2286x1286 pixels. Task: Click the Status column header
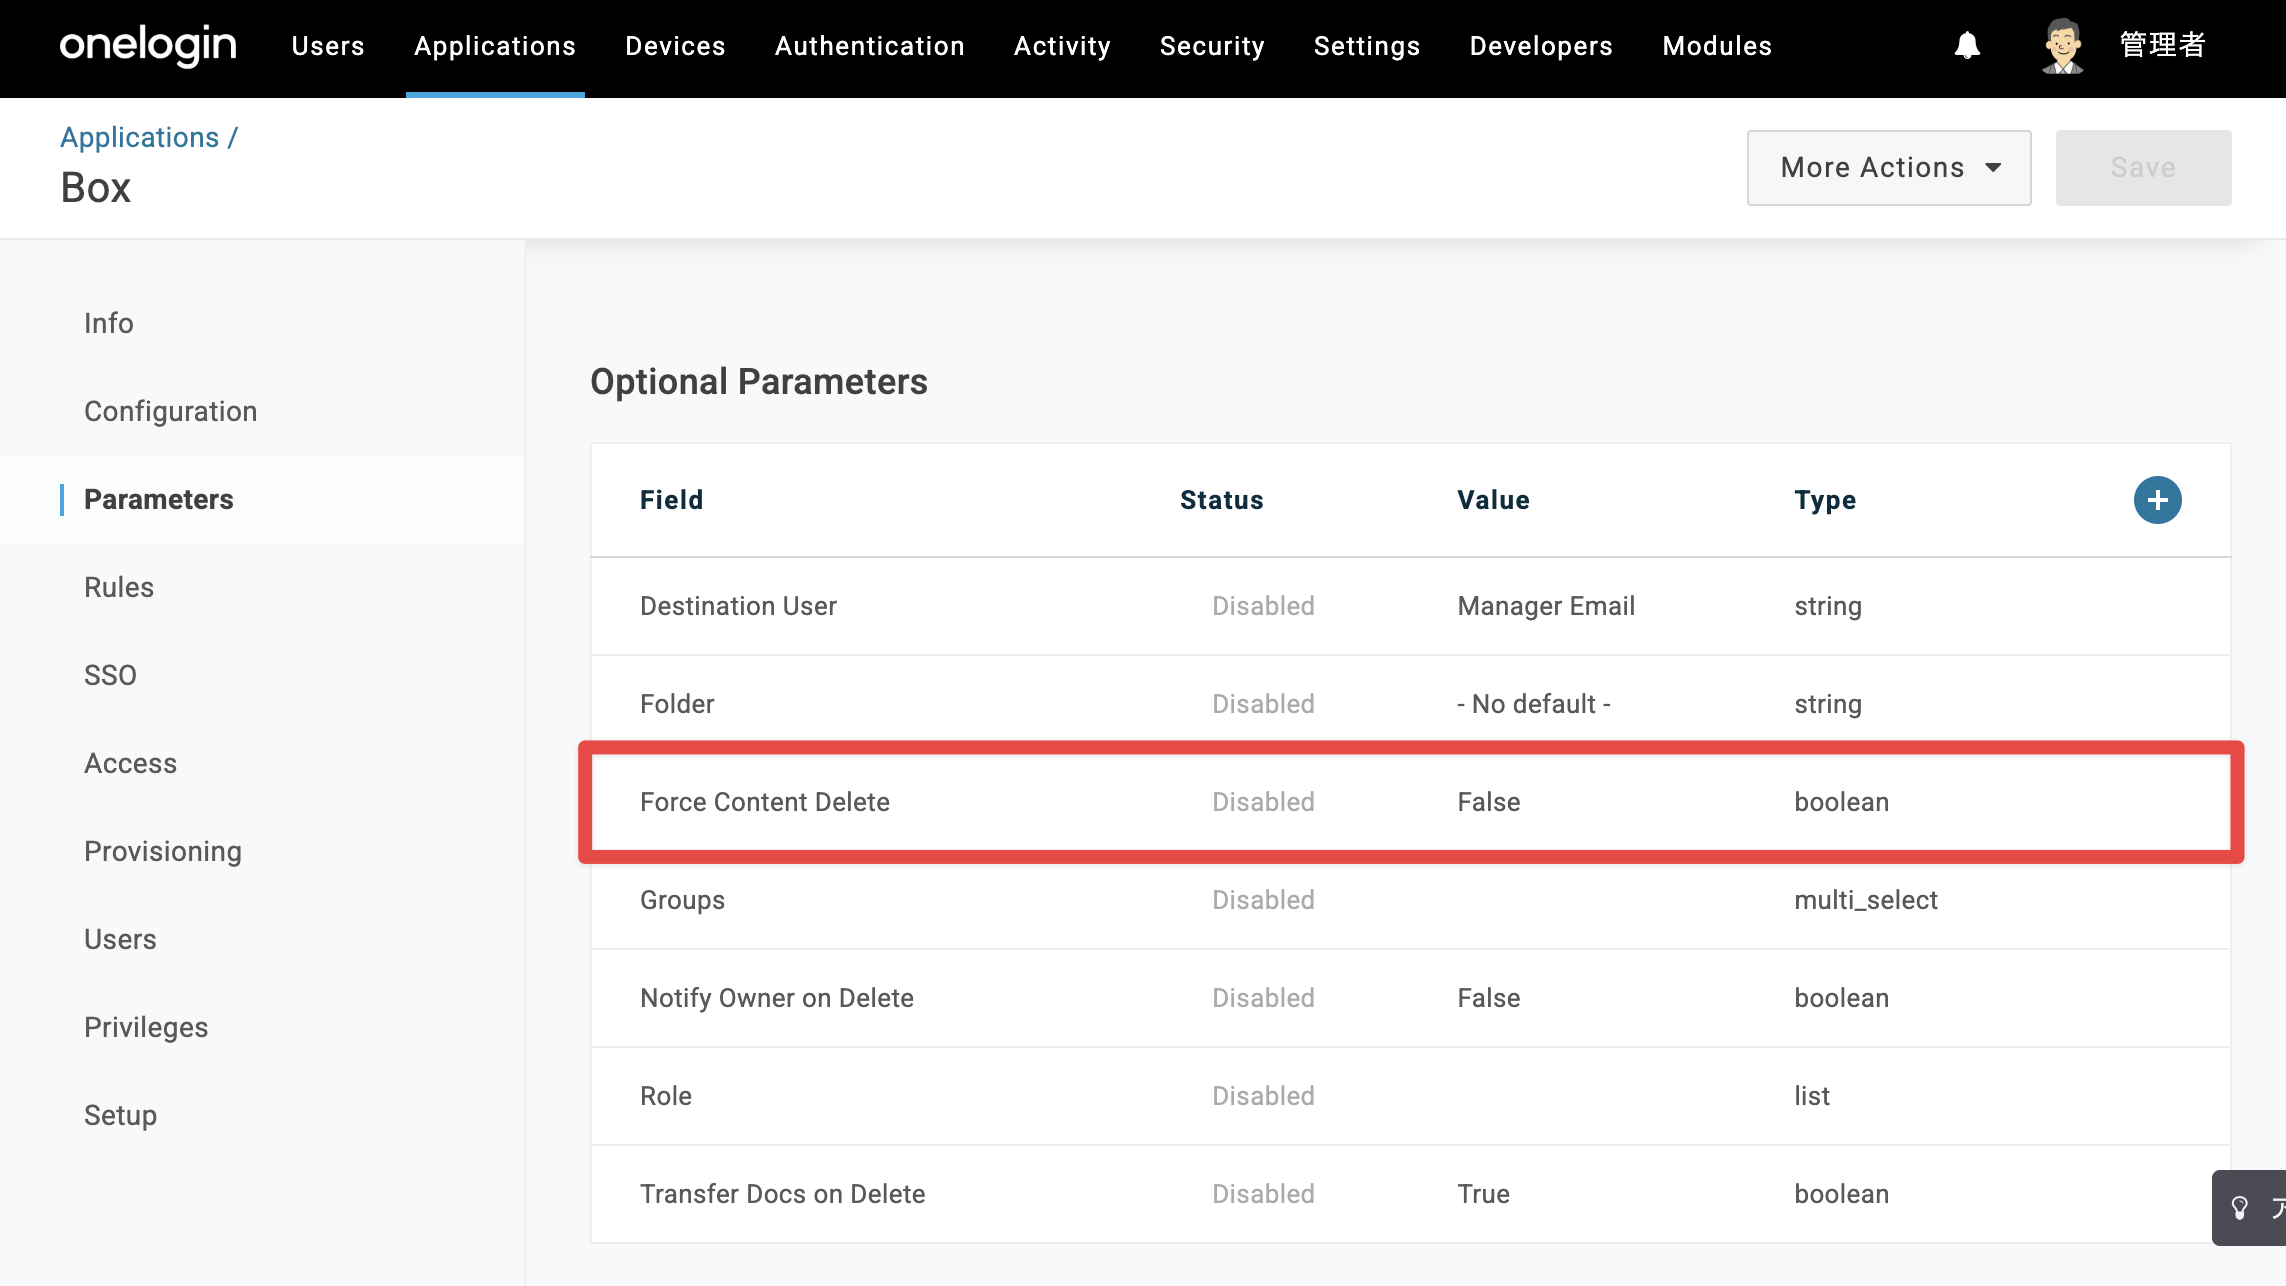(1222, 500)
